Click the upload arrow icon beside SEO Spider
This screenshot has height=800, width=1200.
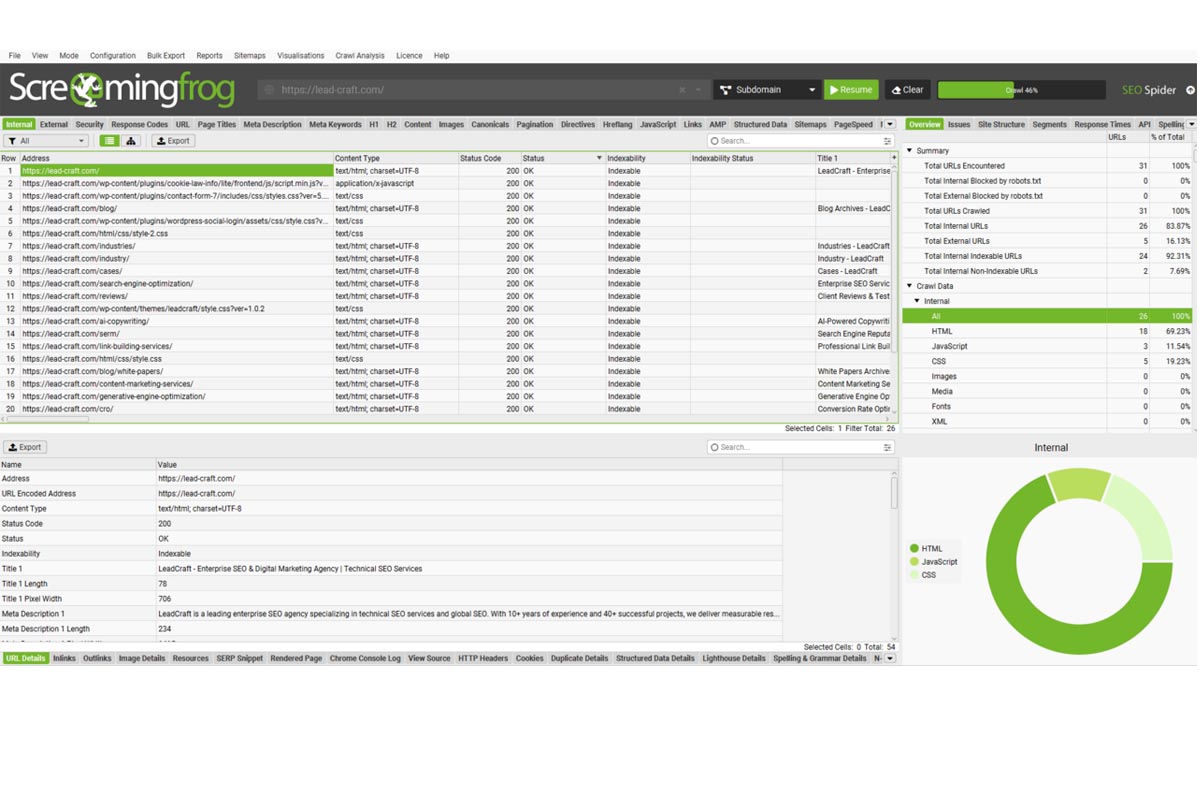pos(1190,90)
